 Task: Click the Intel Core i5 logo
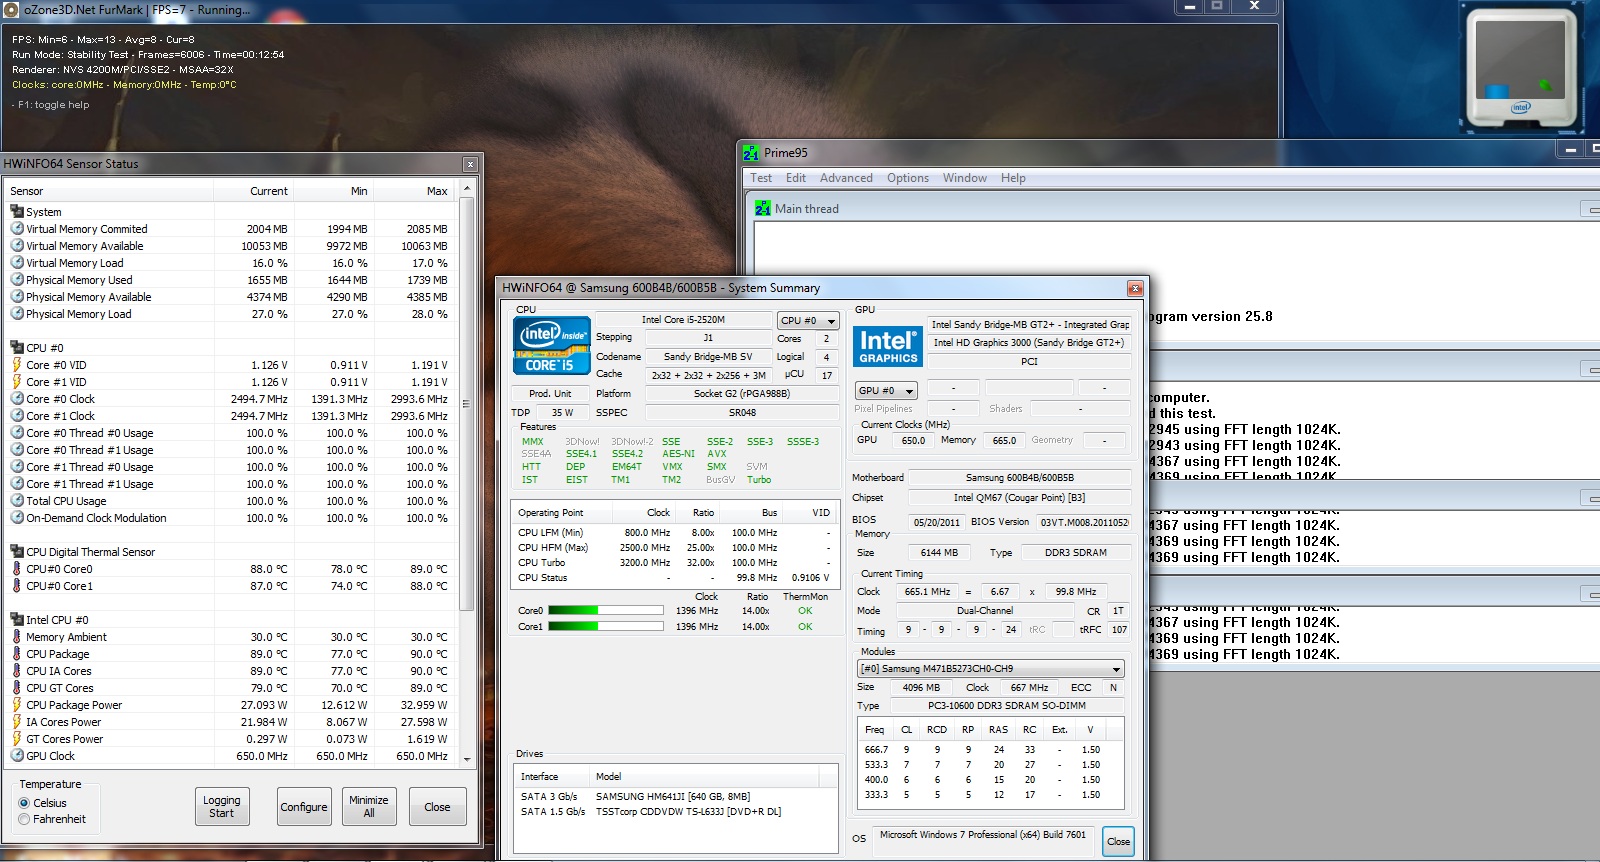tap(551, 346)
